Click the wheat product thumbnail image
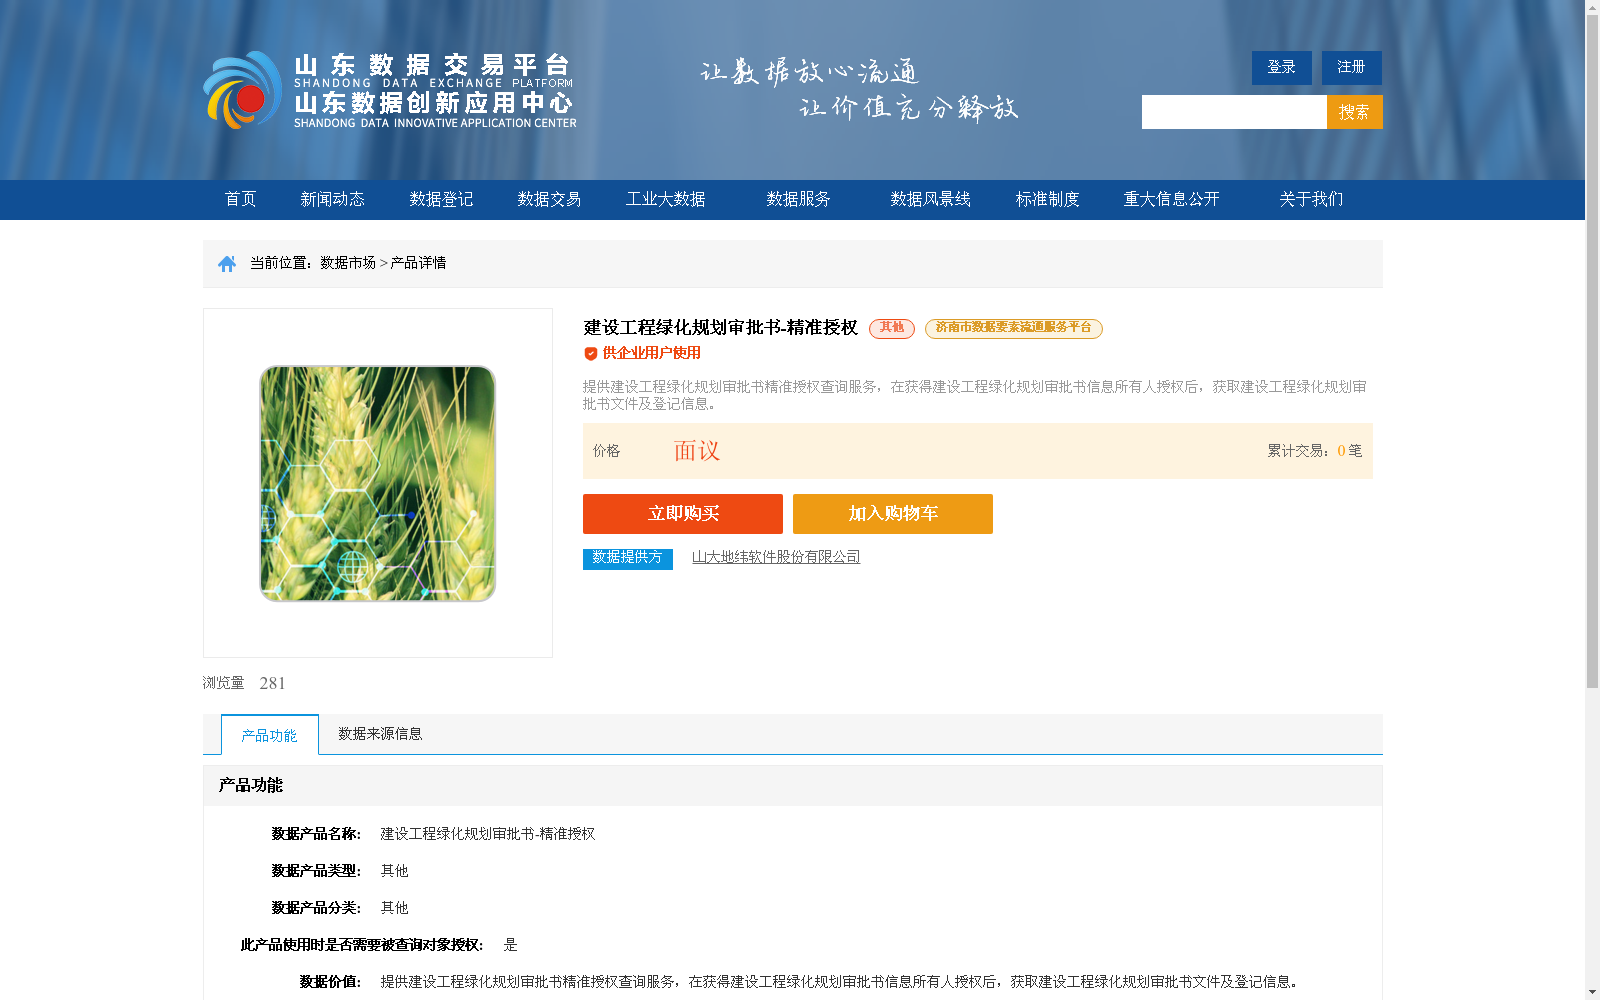Screen dimensions: 1600x1000 click(378, 483)
